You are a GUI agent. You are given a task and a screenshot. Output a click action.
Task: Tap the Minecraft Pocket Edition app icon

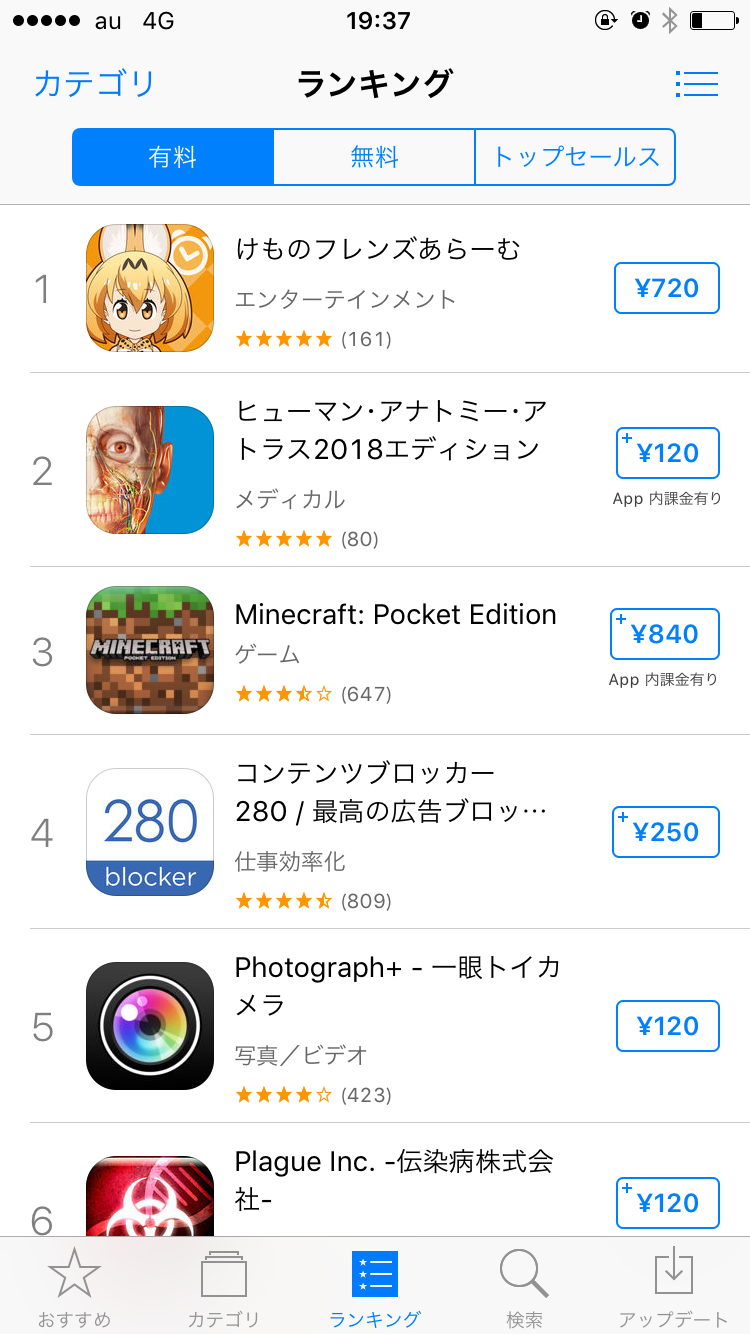point(150,650)
